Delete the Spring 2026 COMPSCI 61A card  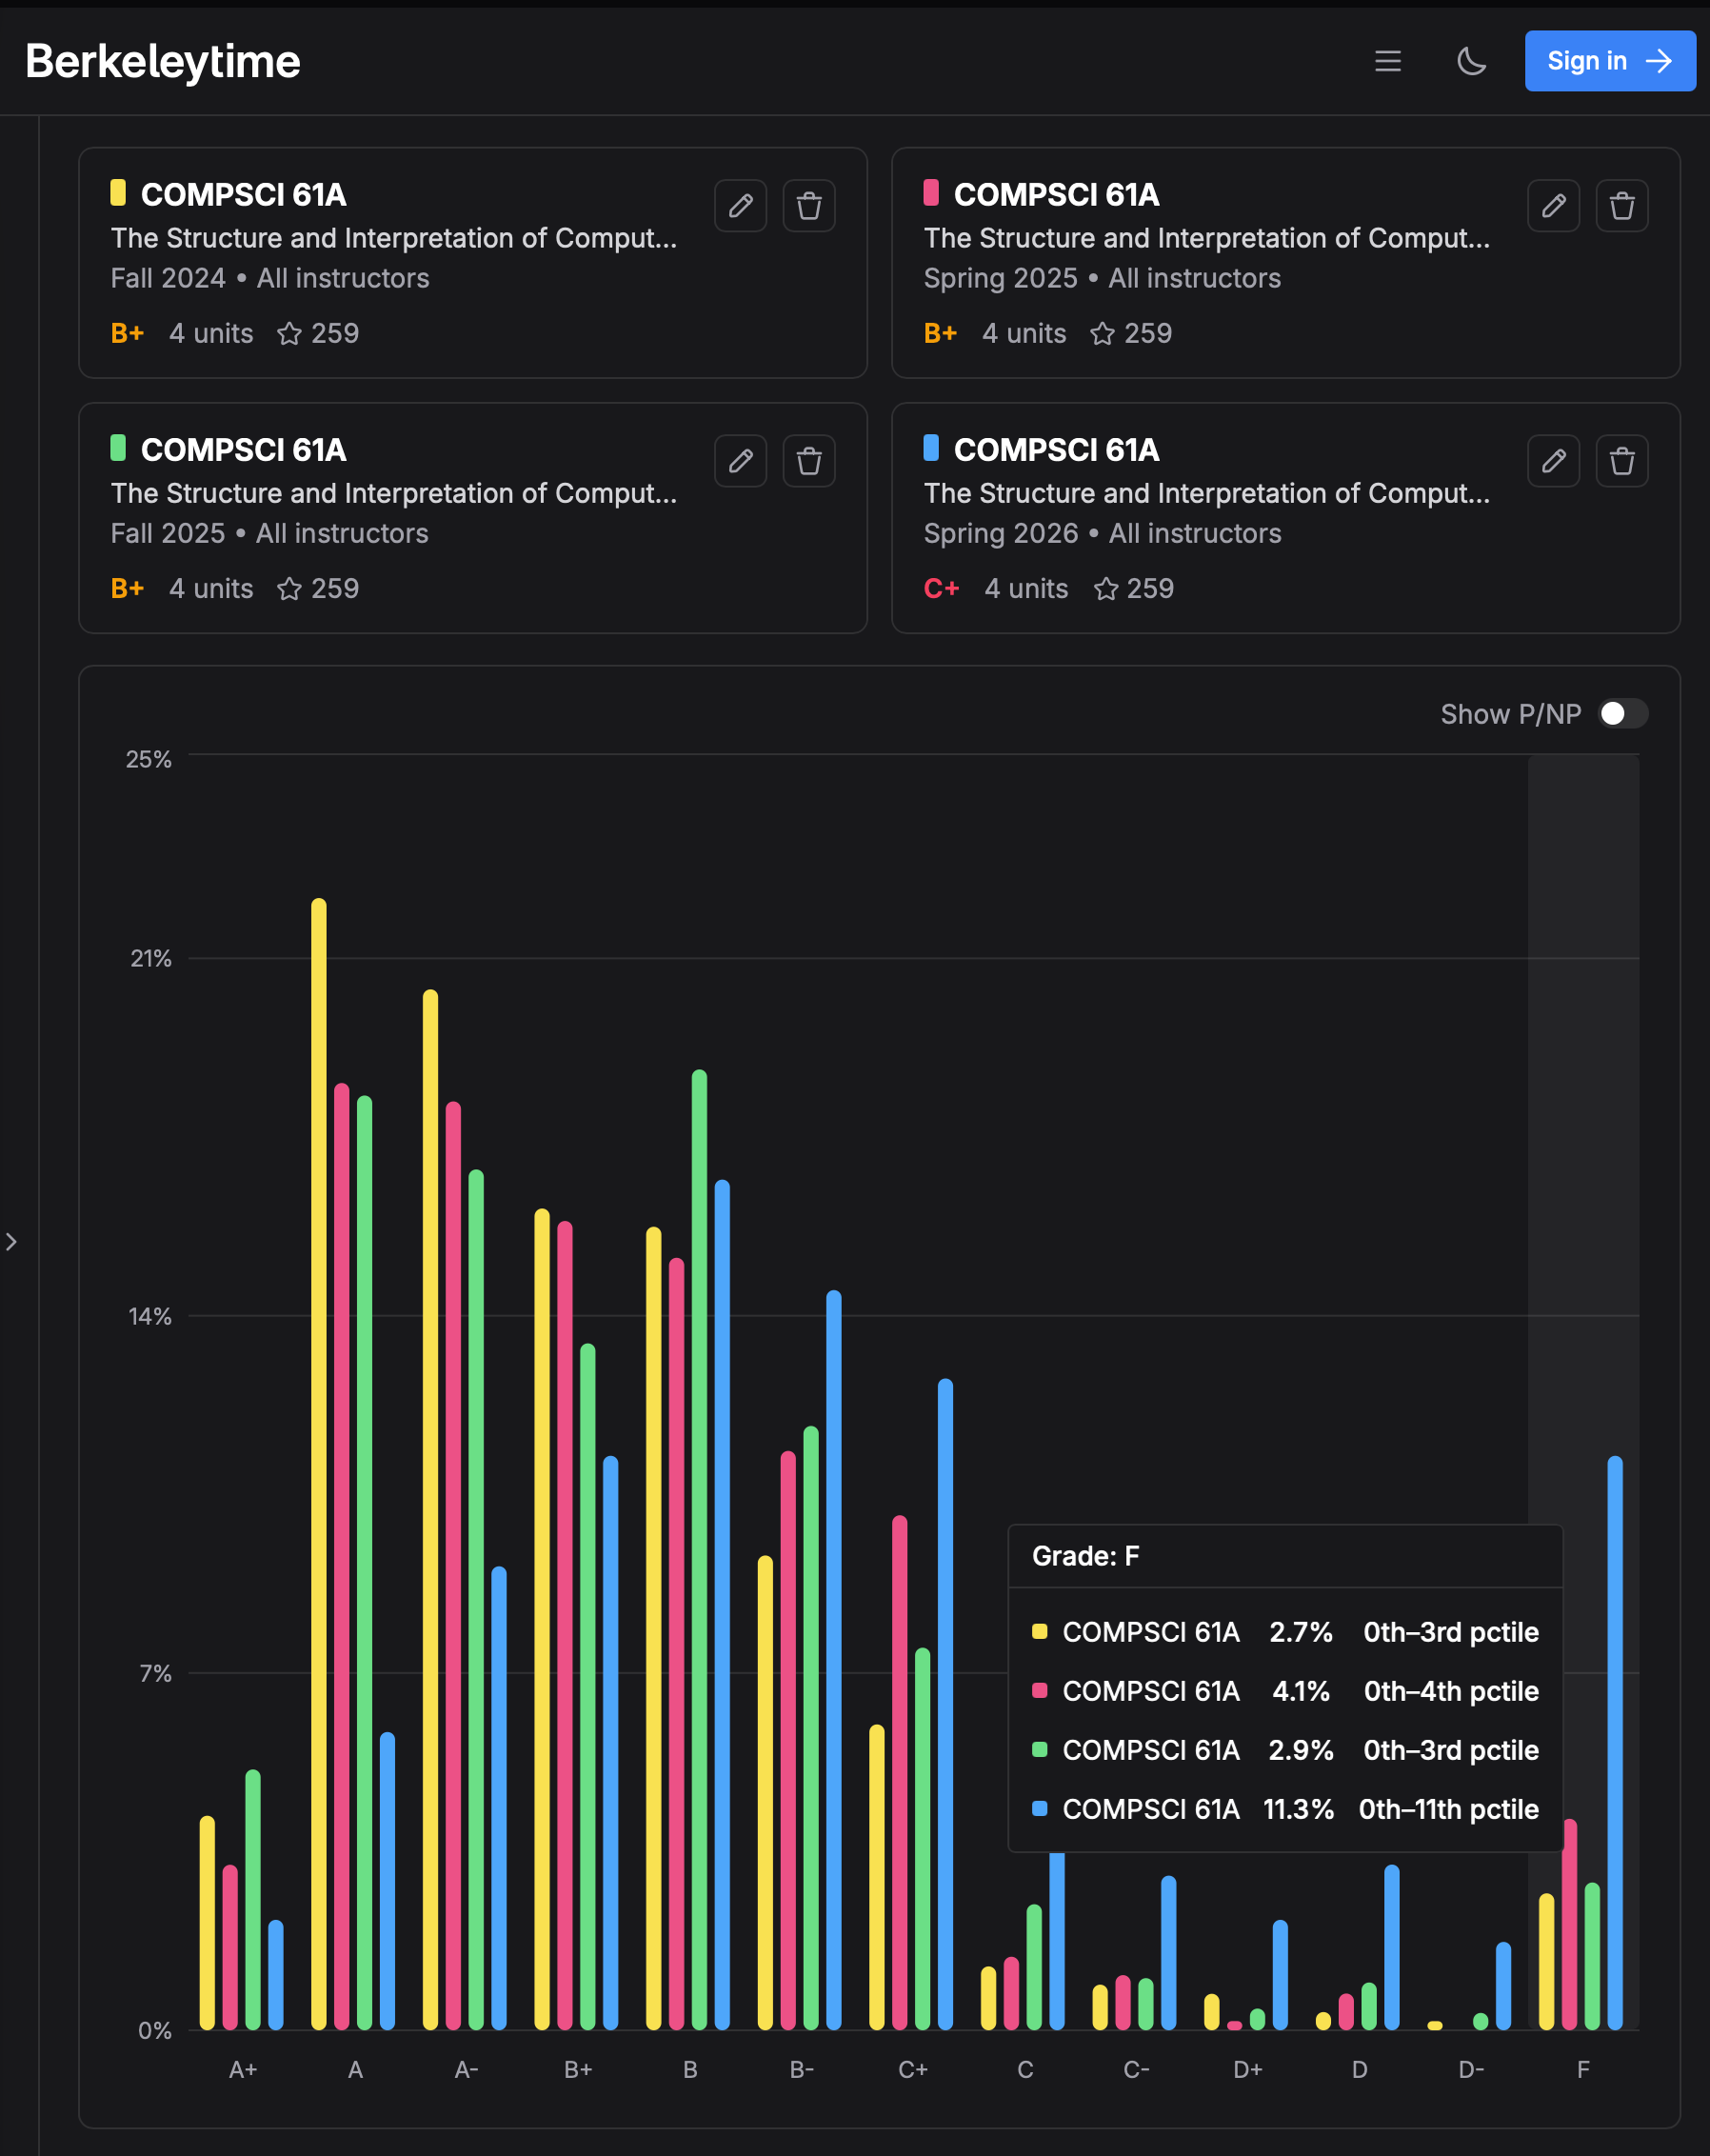[1622, 461]
